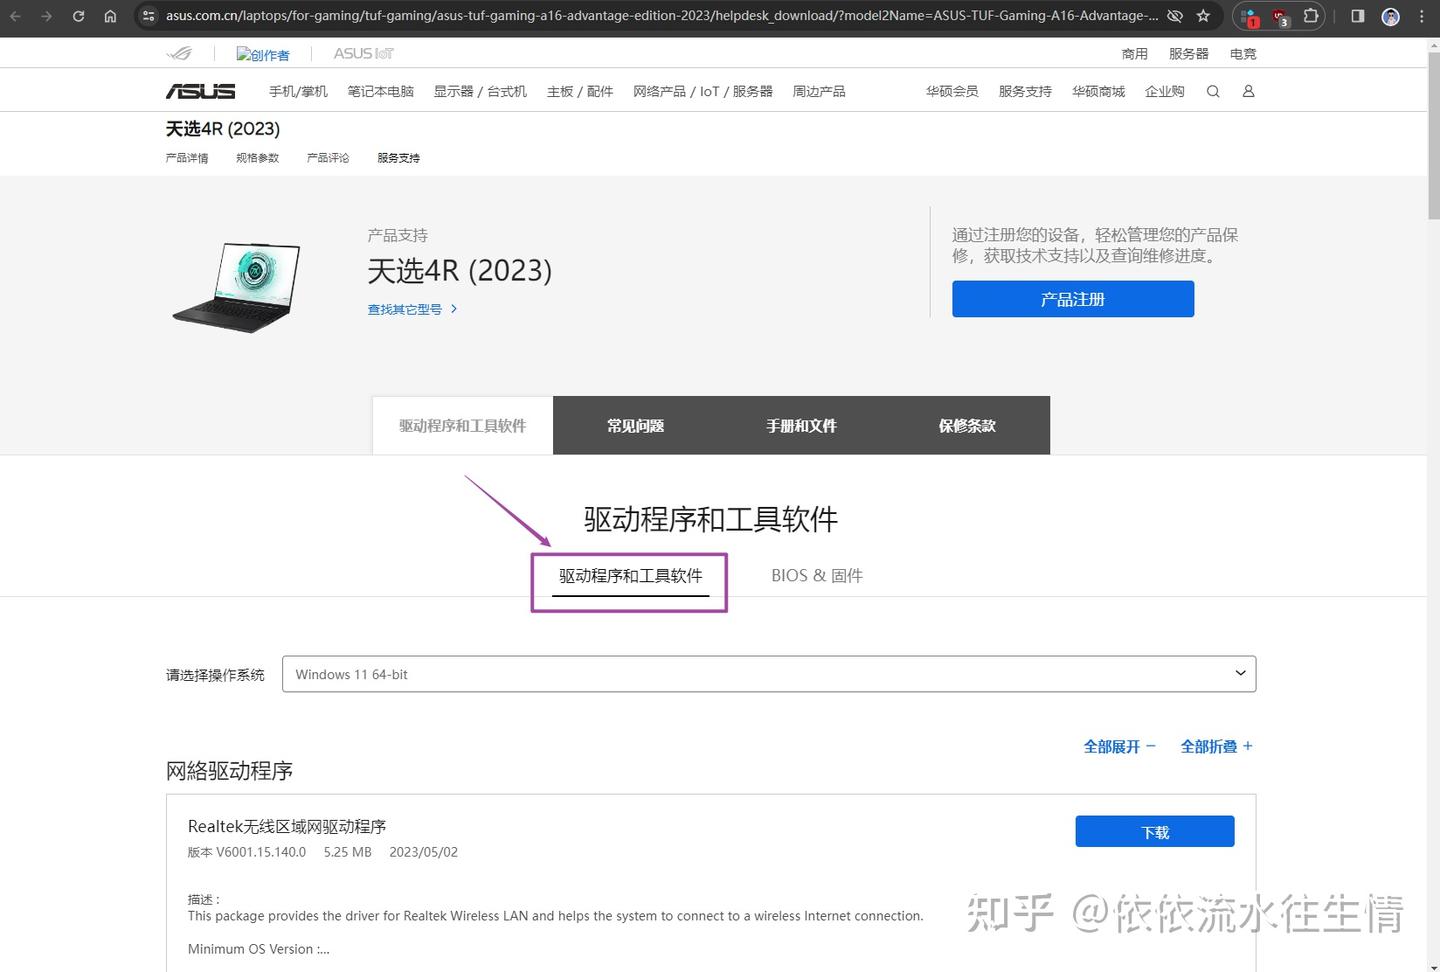This screenshot has width=1440, height=972.
Task: Go to ASUS home via the logo
Action: click(x=200, y=91)
